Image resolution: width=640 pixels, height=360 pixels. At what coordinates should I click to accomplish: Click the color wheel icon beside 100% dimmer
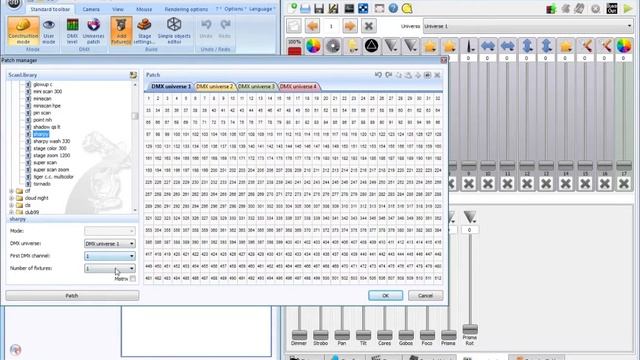tap(313, 46)
